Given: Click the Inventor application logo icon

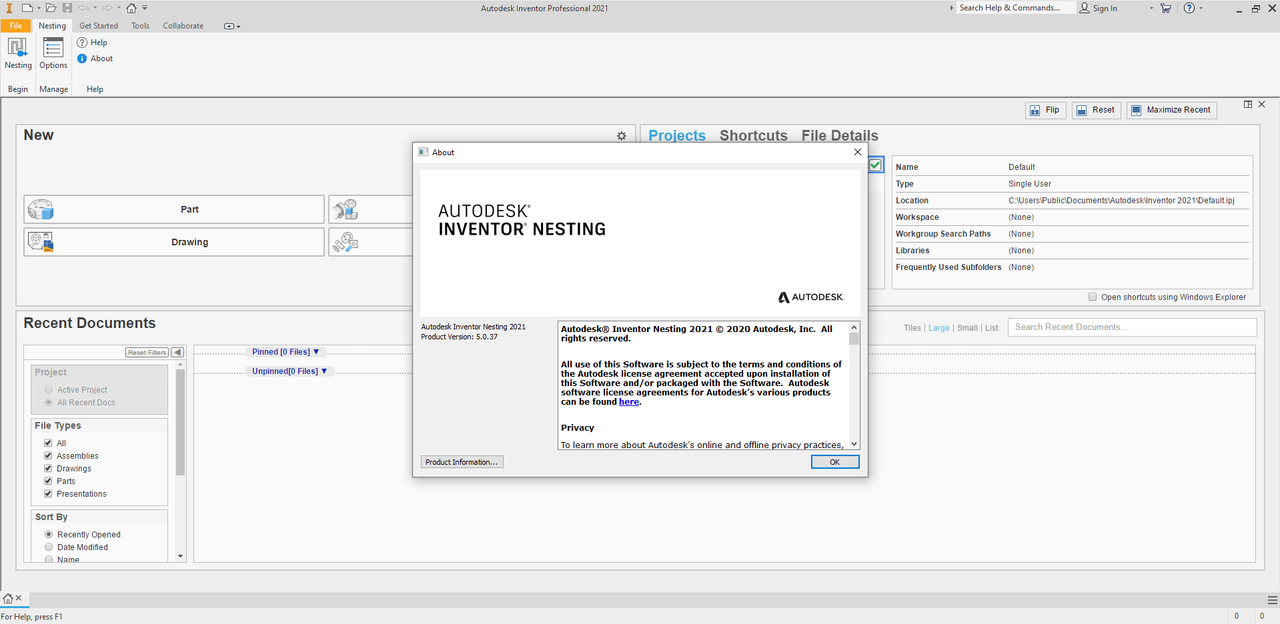Looking at the screenshot, I should 8,8.
